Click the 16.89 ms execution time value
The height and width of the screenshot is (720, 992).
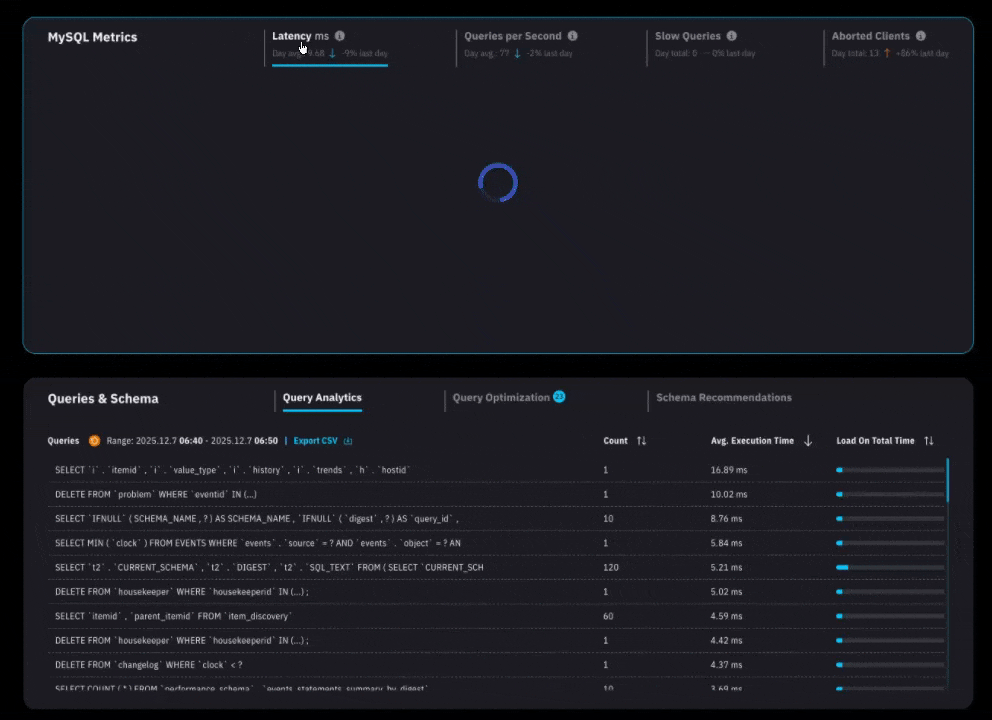729,470
